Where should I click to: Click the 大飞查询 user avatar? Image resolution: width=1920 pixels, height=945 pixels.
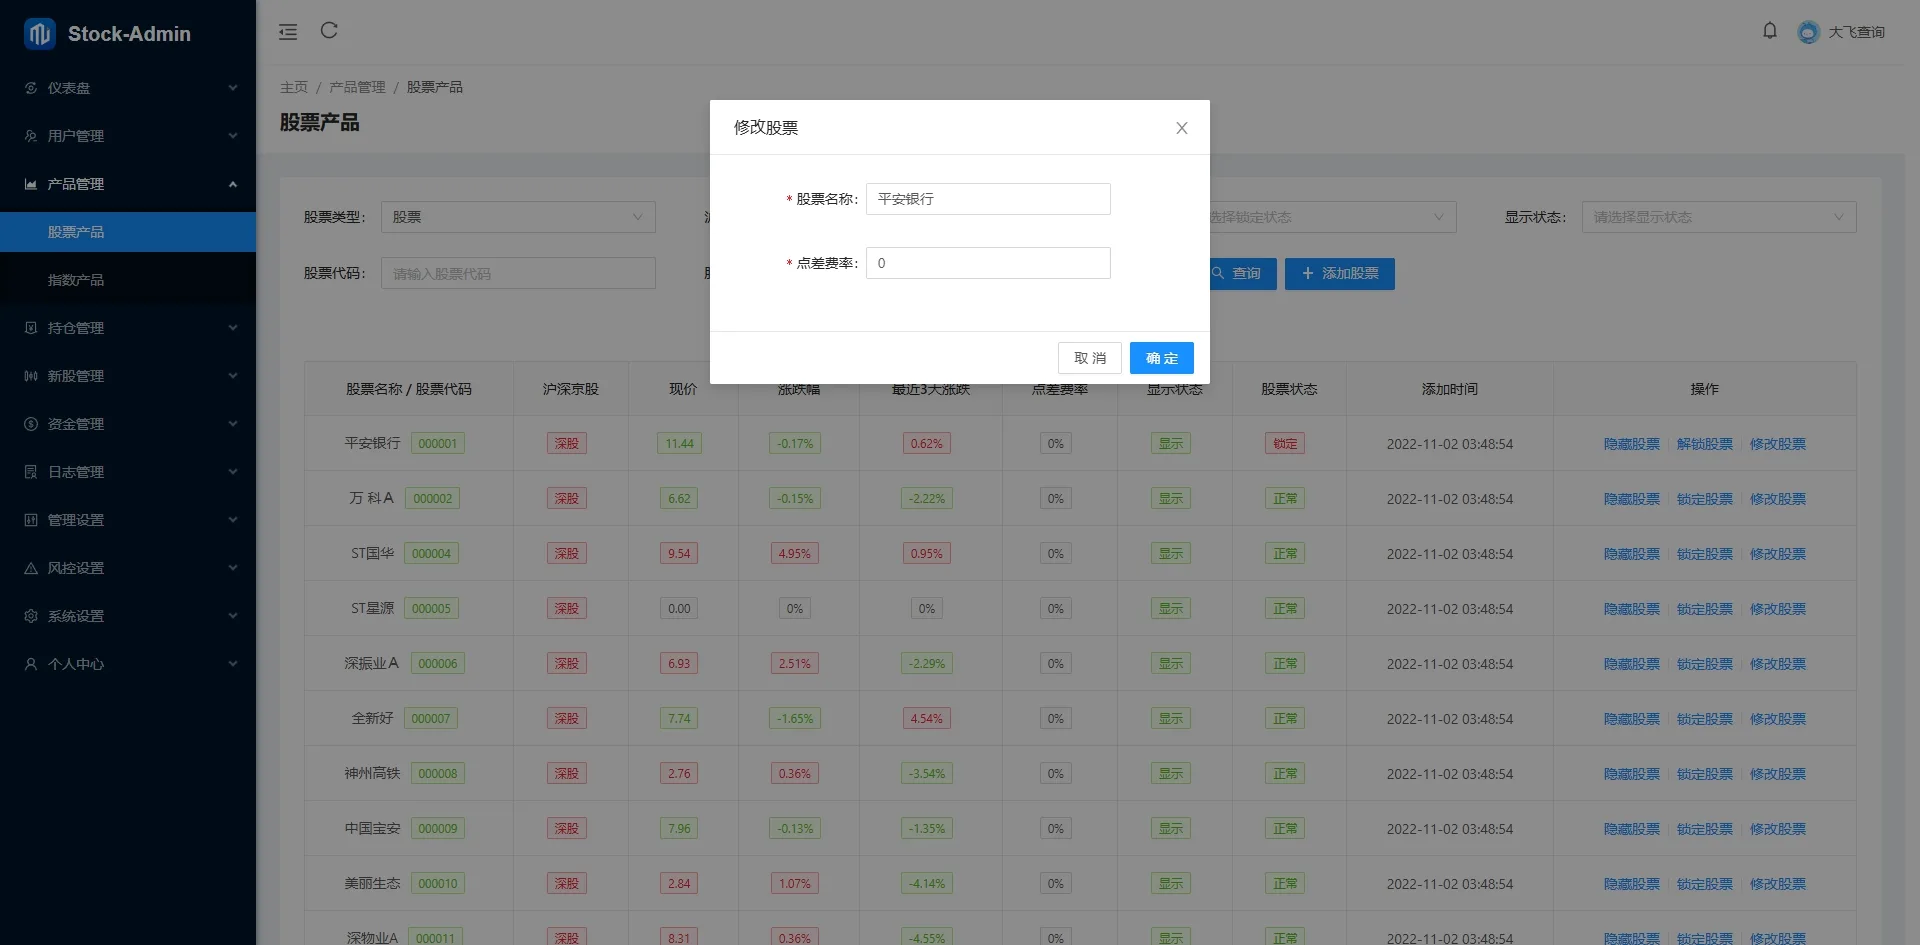(x=1808, y=32)
